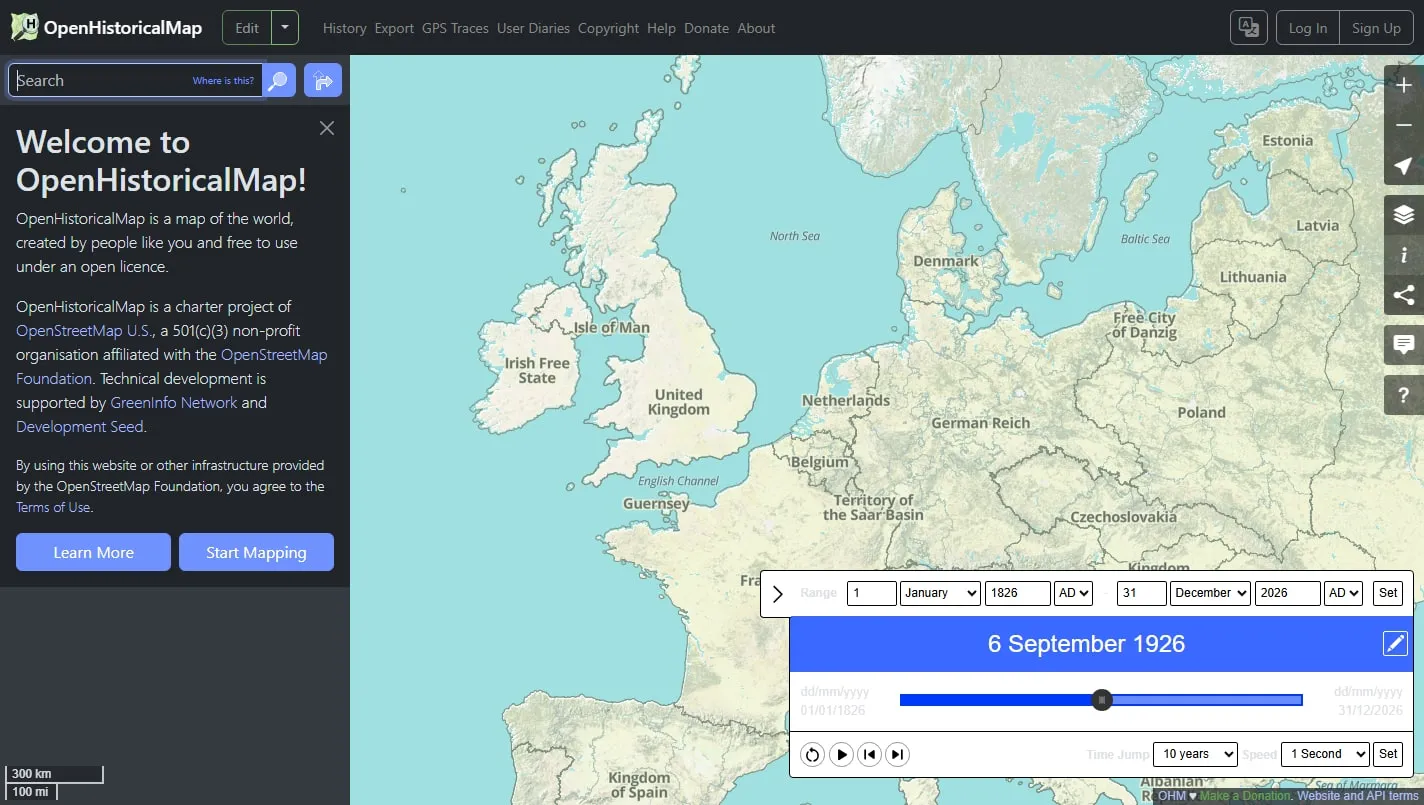Screen dimensions: 1424x805
Task: Click the Sign Up button
Action: pos(1376,28)
